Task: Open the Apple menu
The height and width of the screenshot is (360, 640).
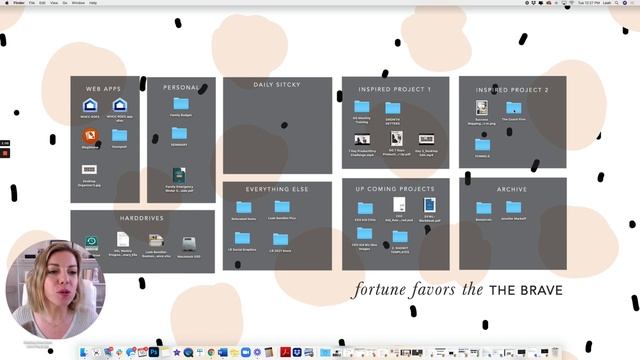Action: (x=7, y=2)
